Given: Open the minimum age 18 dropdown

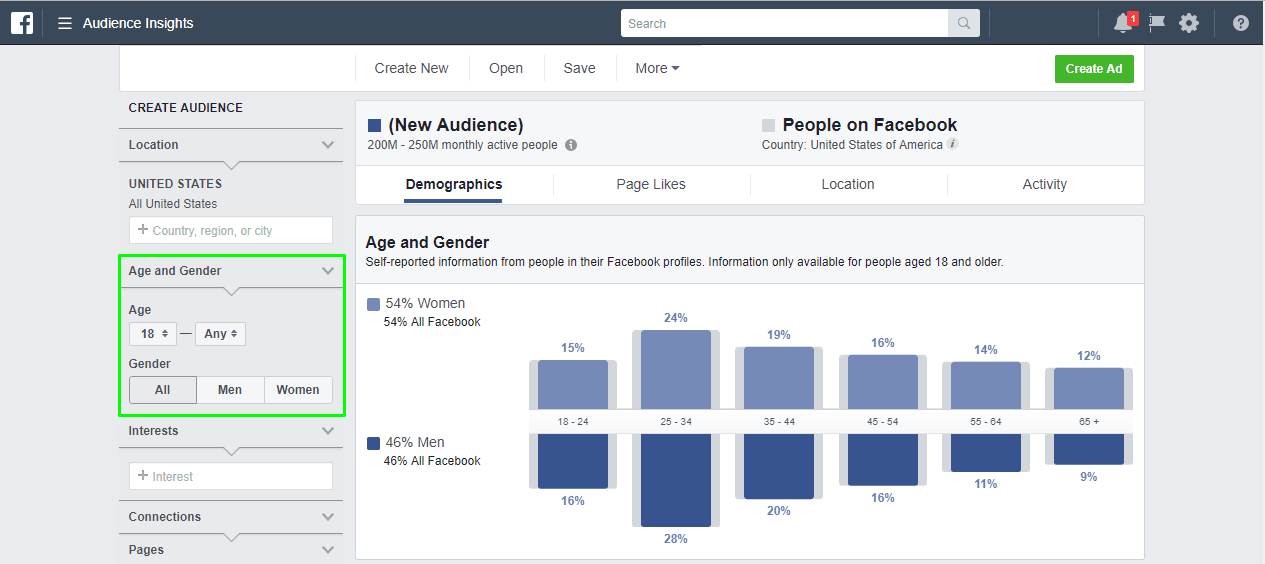Looking at the screenshot, I should pos(153,334).
